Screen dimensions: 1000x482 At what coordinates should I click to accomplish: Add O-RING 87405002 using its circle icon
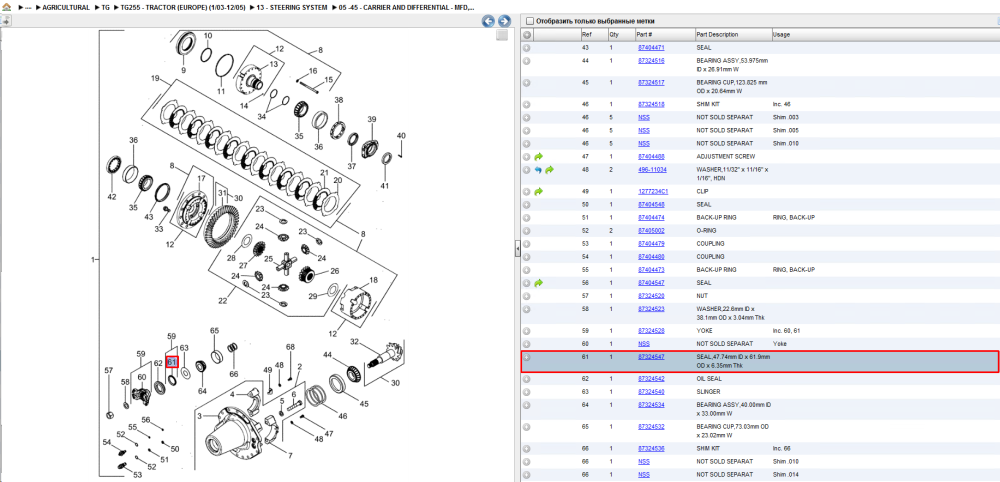[x=527, y=230]
